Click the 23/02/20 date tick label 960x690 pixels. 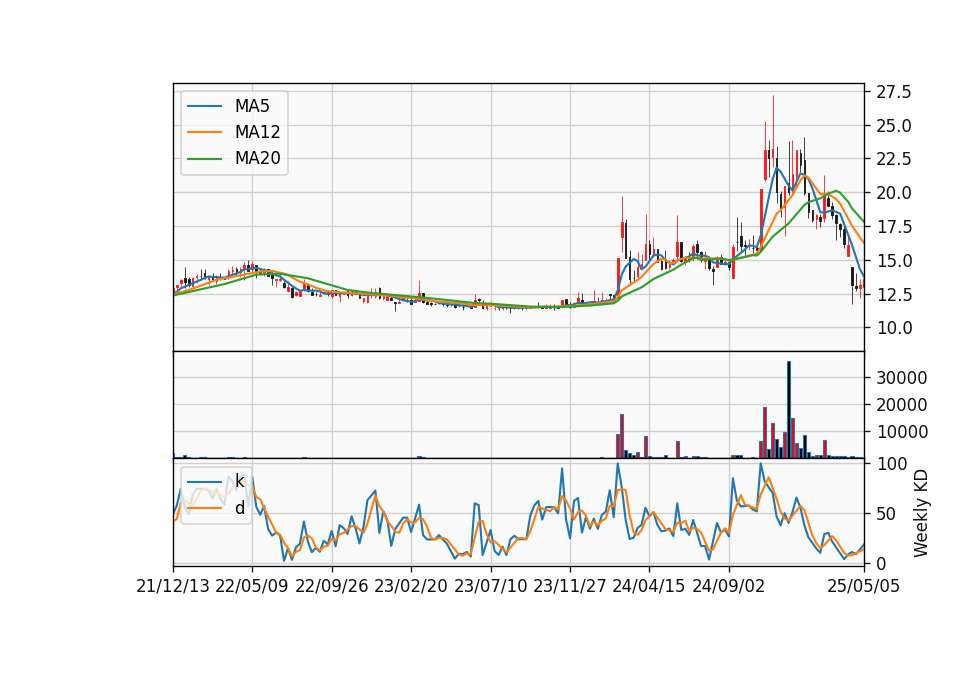(411, 586)
